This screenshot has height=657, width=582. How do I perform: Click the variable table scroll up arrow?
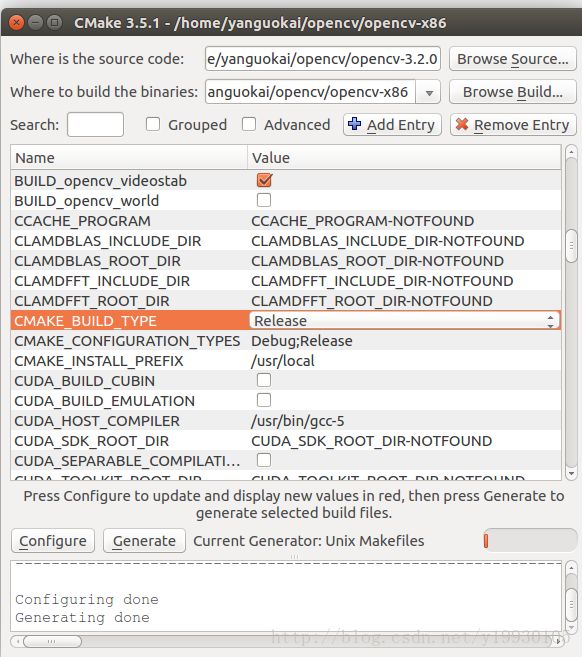571,152
